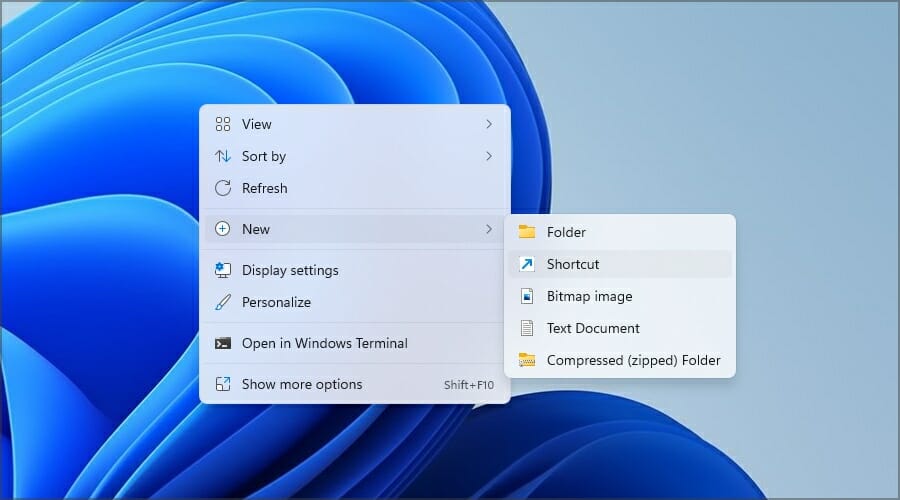Viewport: 900px width, 500px height.
Task: Click the Personalize brush icon
Action: pos(223,302)
